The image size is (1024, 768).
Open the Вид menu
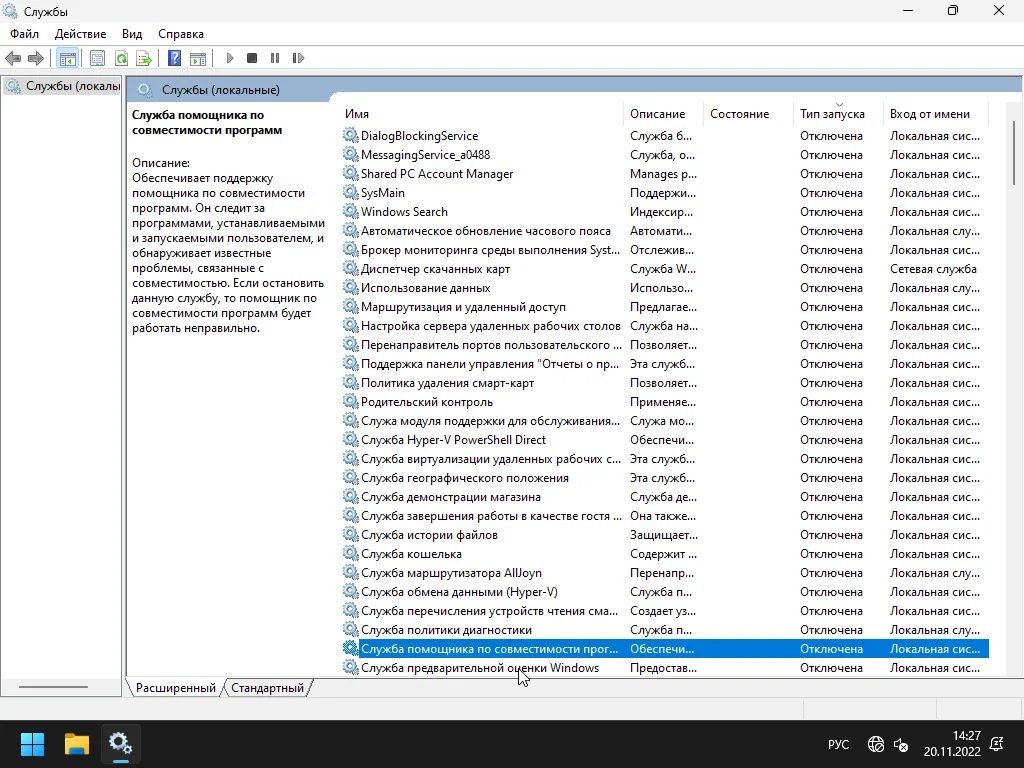pos(131,34)
